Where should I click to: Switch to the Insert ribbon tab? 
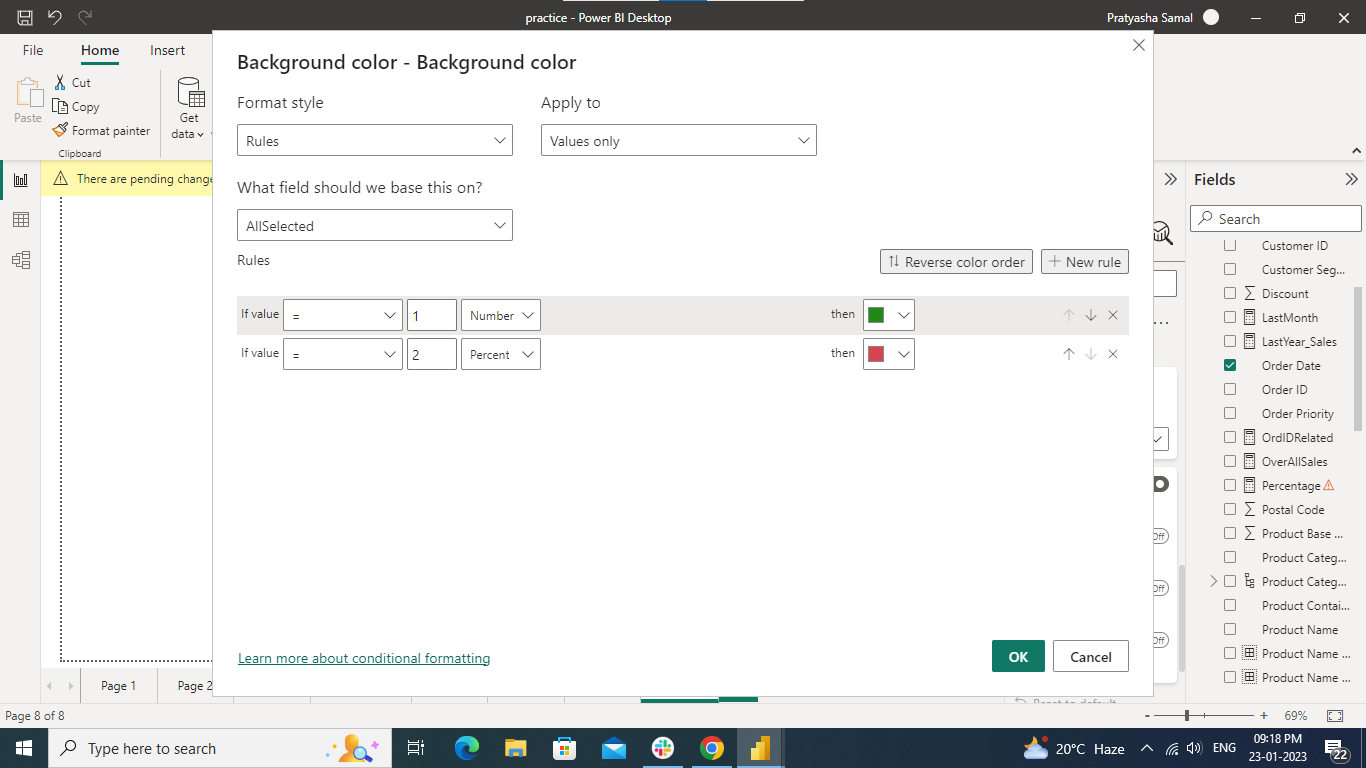(x=168, y=50)
